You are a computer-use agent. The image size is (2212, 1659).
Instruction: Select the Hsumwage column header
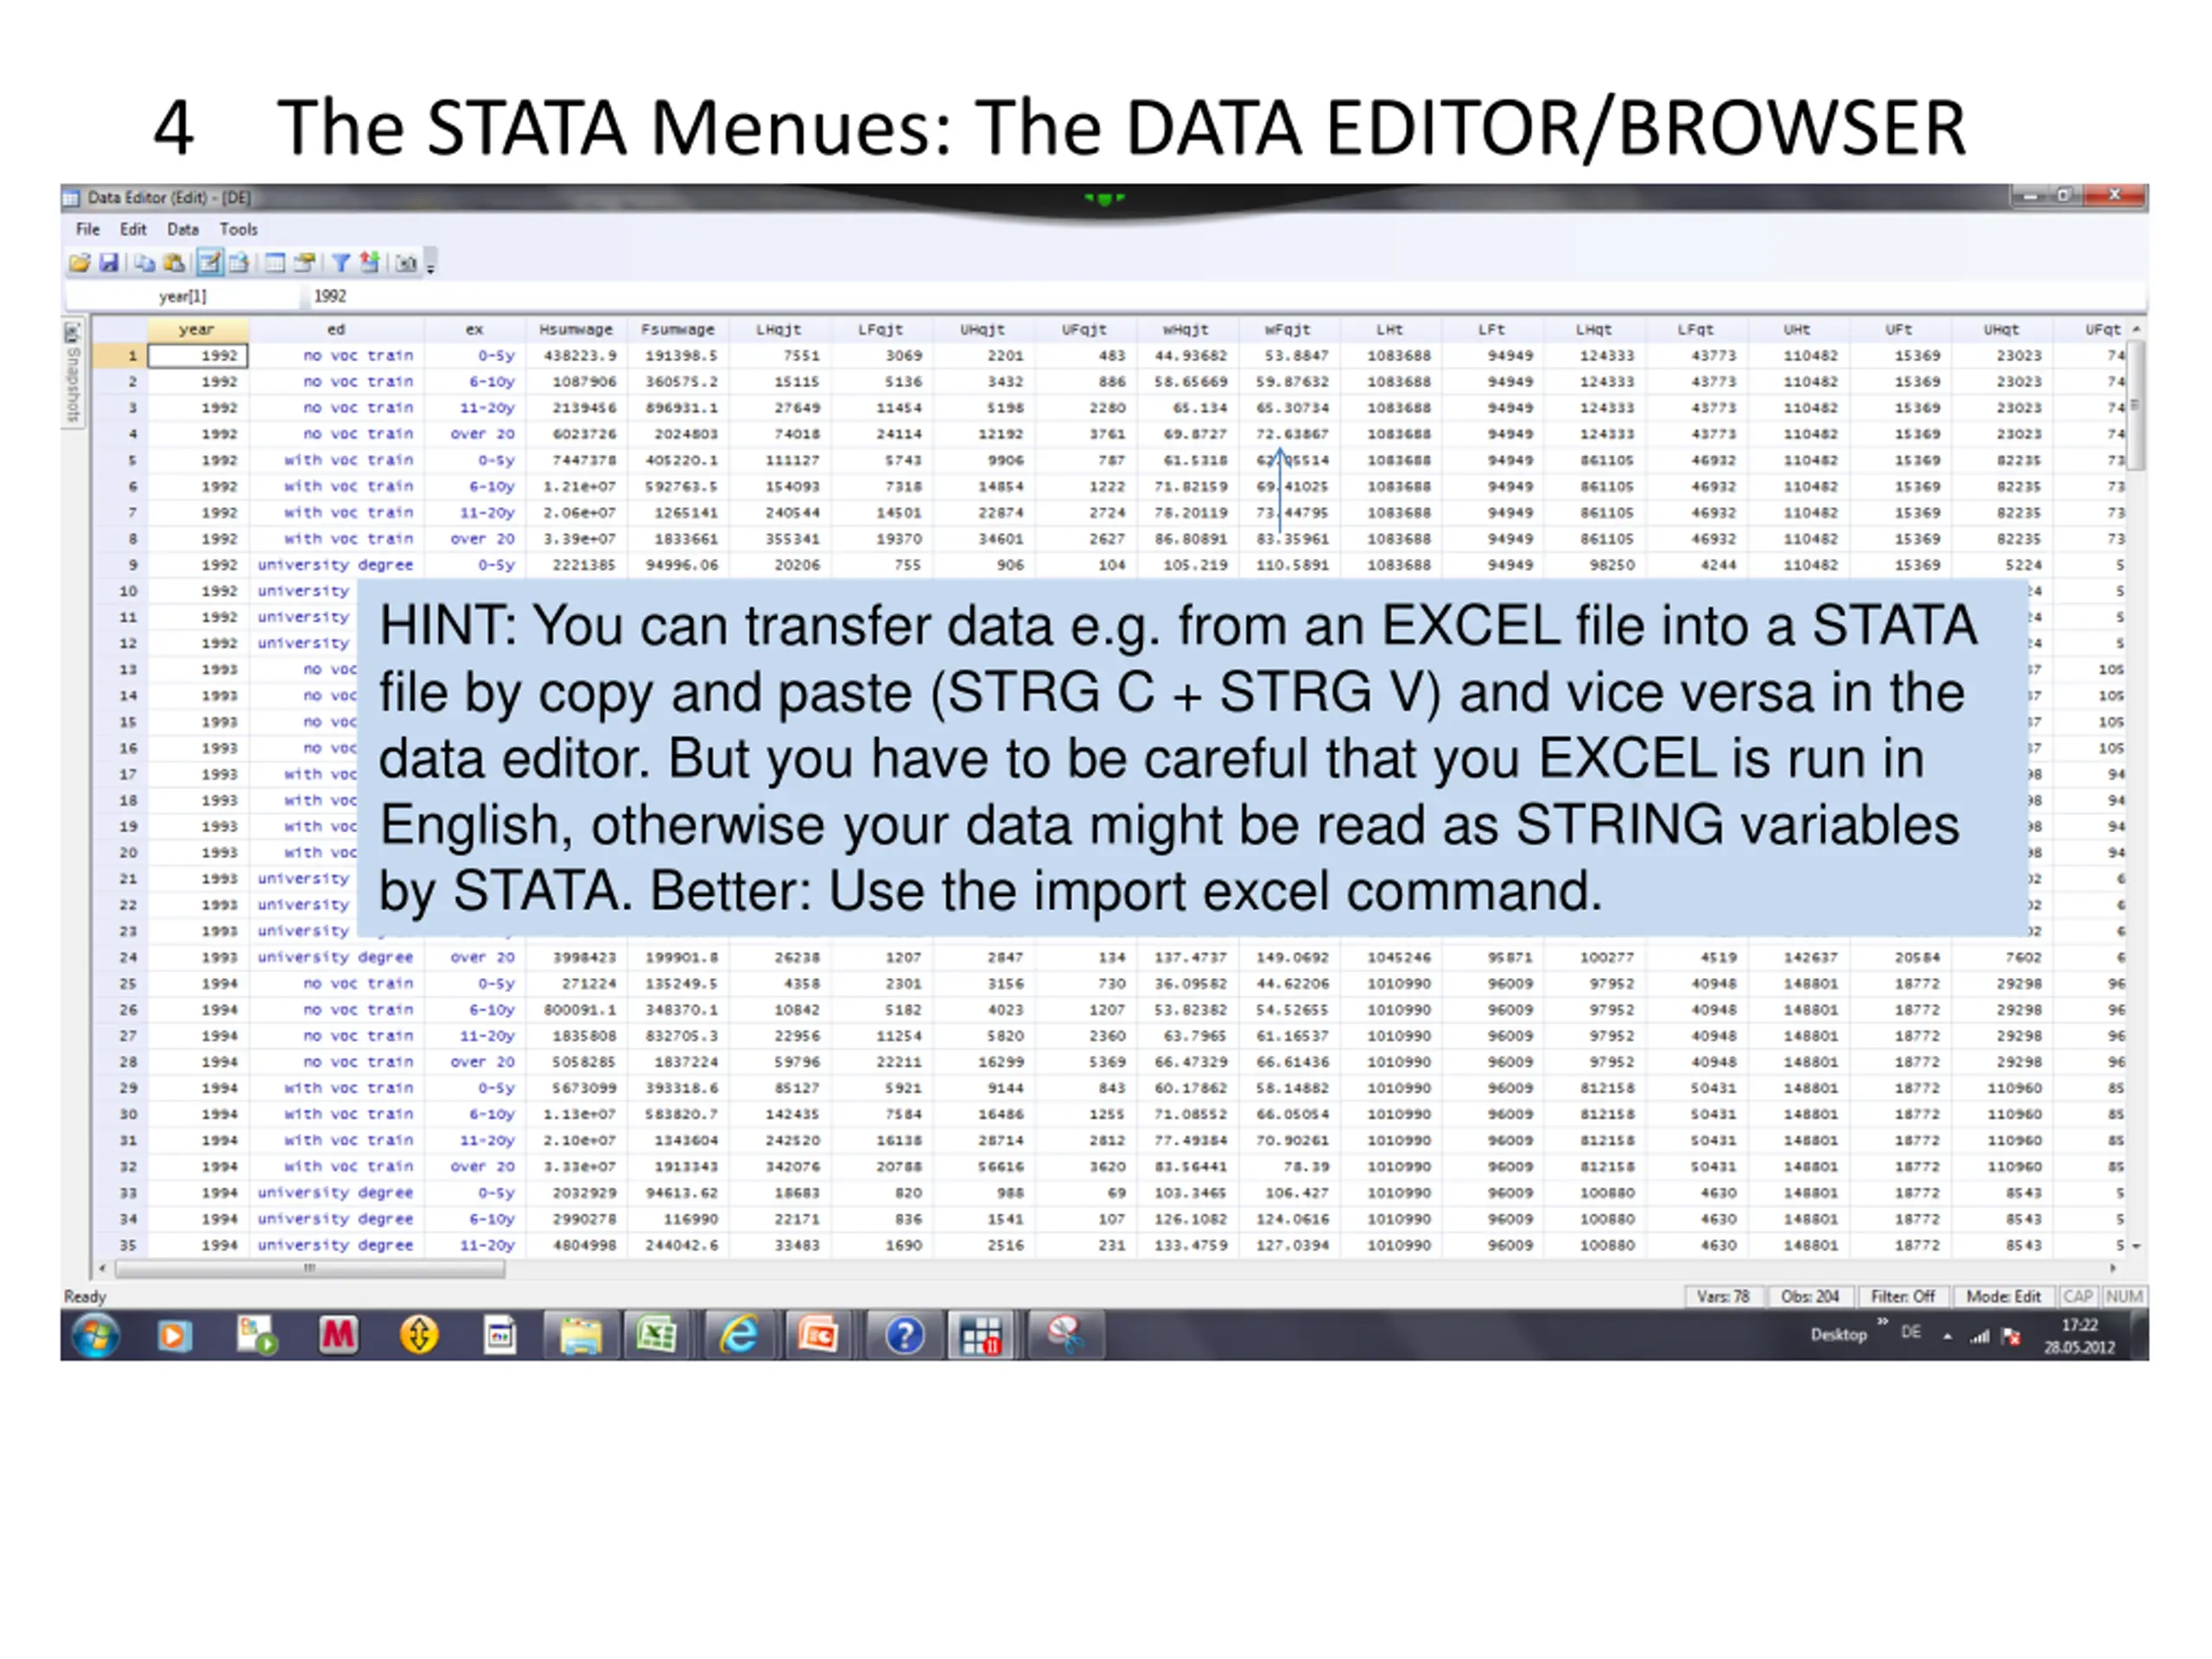576,329
